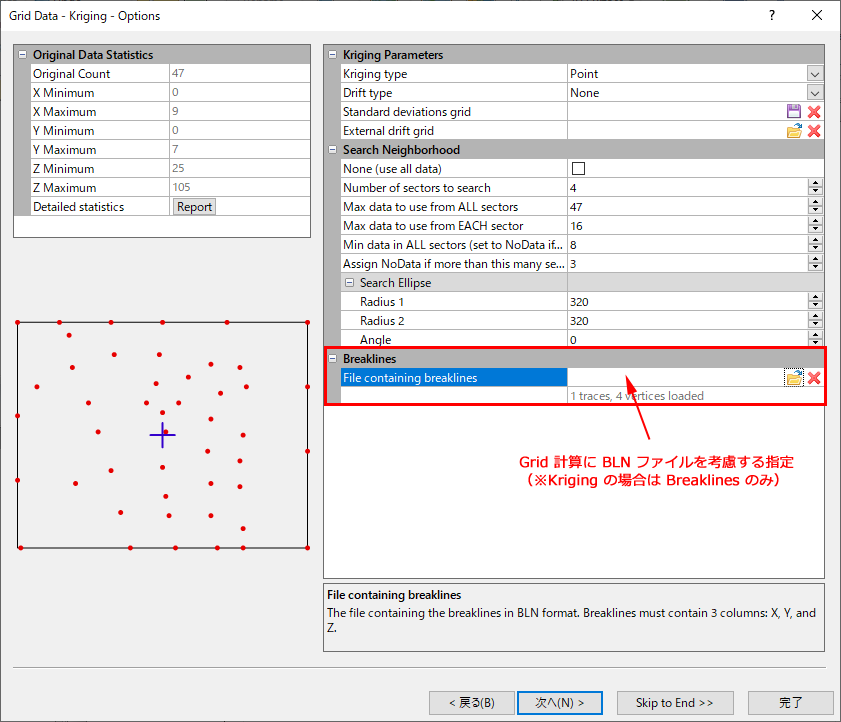The height and width of the screenshot is (722, 841).
Task: Click the Report button
Action: coord(194,207)
